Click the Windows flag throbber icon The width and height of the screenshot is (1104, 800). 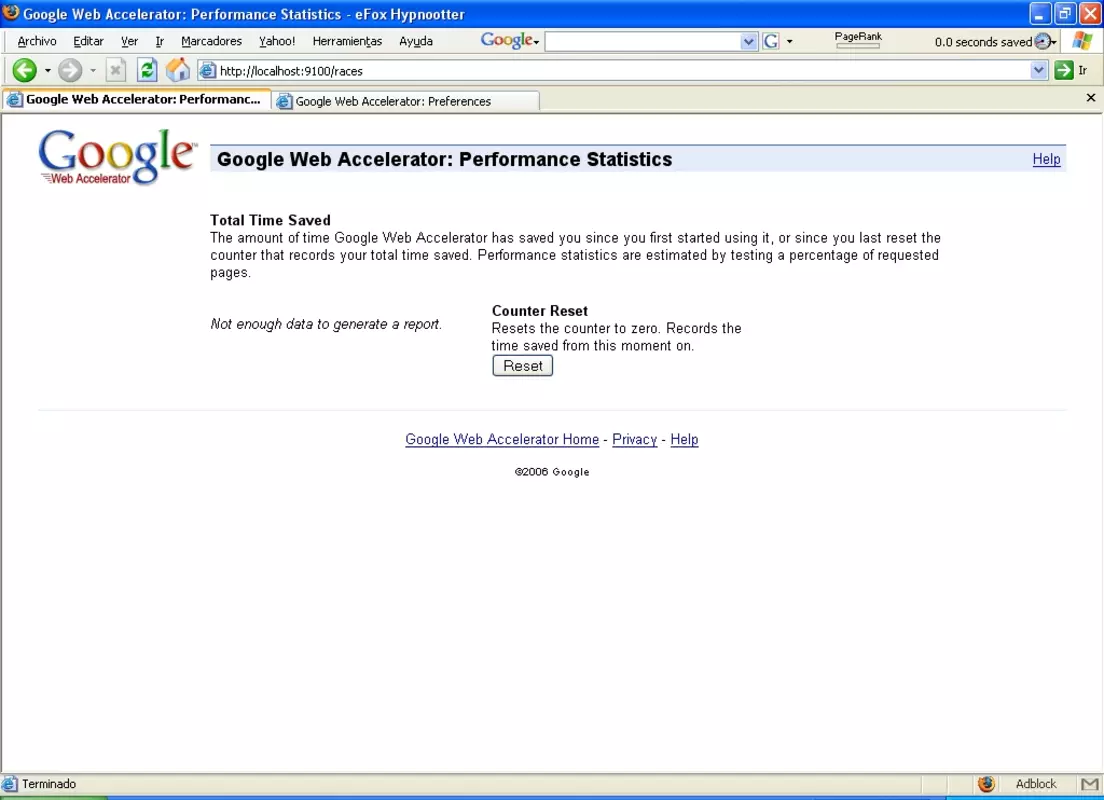(x=1082, y=41)
